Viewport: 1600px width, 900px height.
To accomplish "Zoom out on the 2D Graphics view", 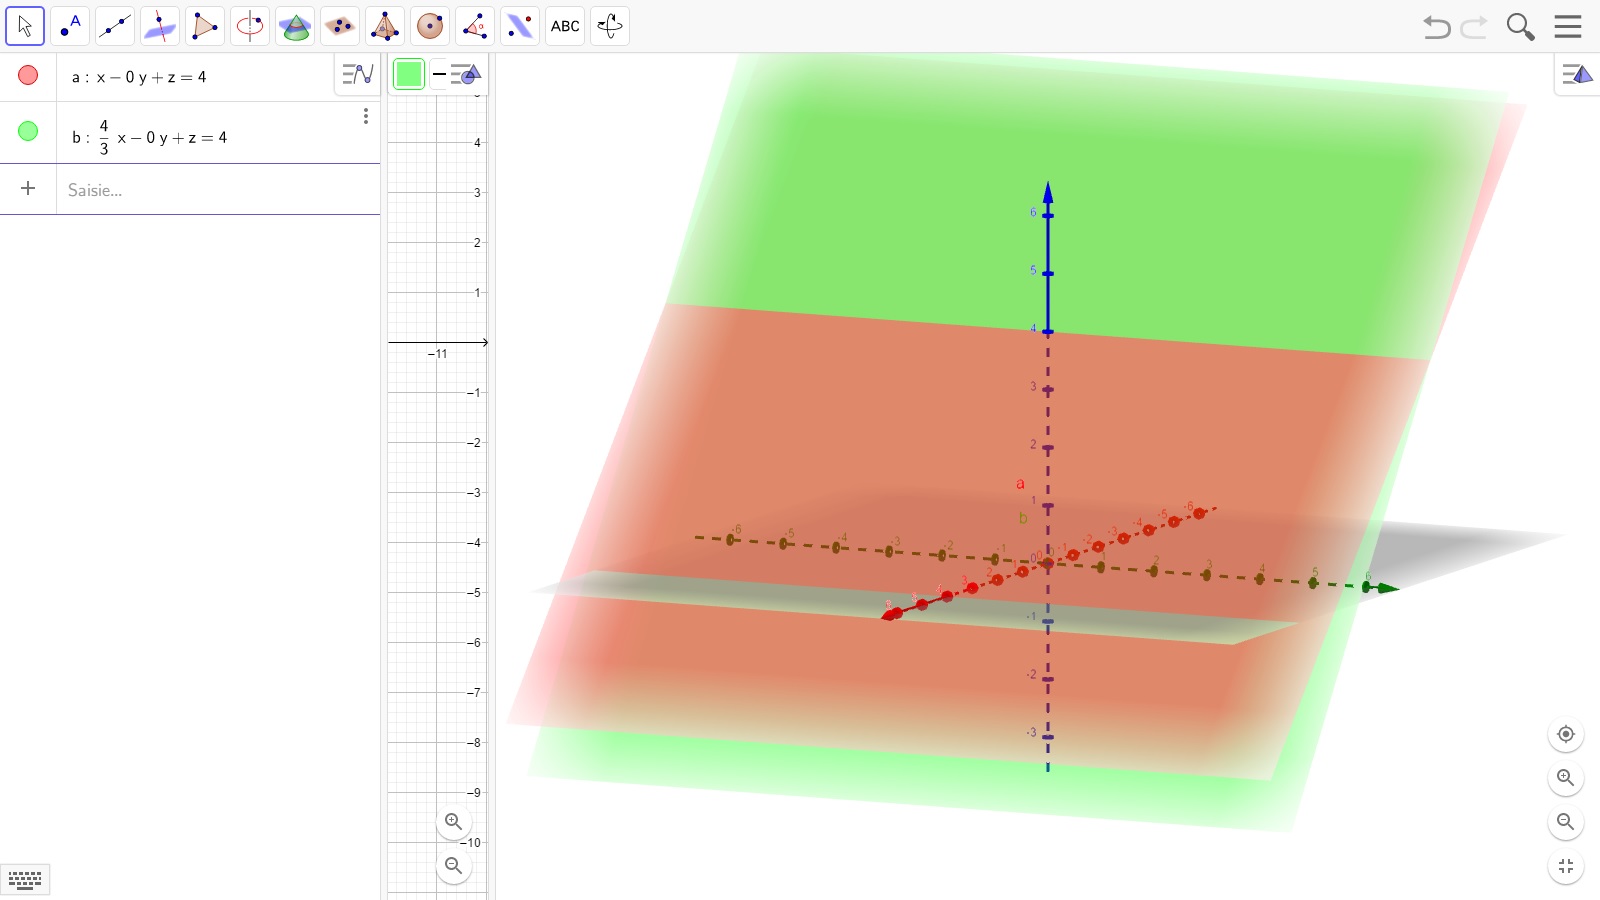I will 454,866.
